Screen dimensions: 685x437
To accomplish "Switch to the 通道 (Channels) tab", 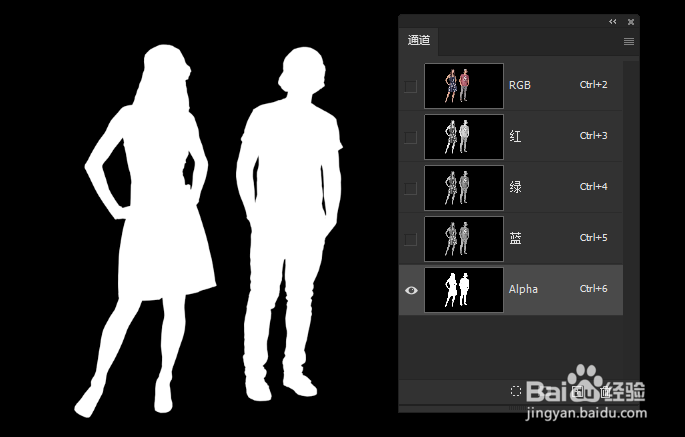I will click(x=419, y=41).
